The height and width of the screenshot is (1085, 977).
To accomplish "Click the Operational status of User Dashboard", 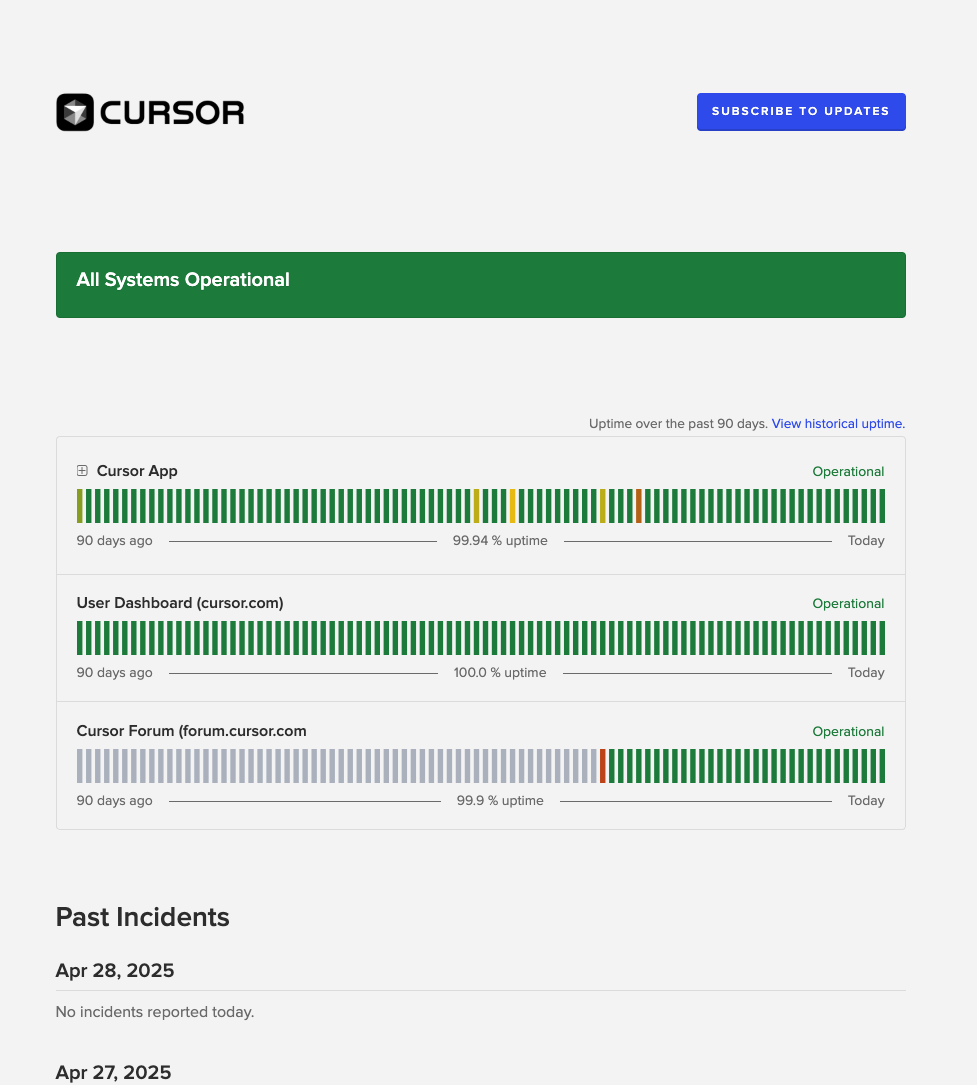I will [x=848, y=604].
